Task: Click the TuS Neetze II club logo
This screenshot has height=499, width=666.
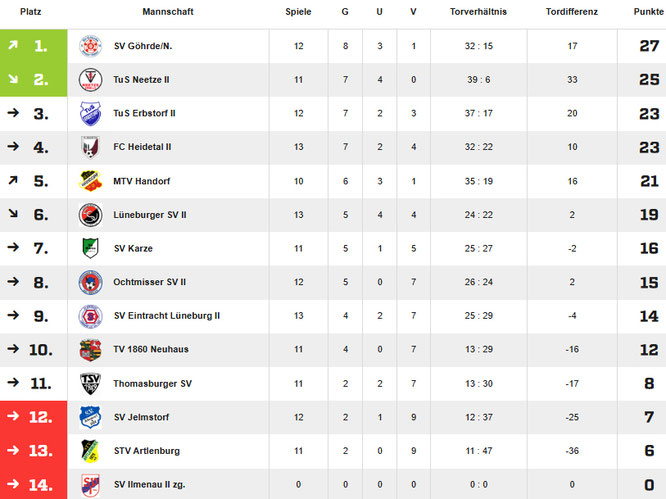Action: [x=90, y=80]
